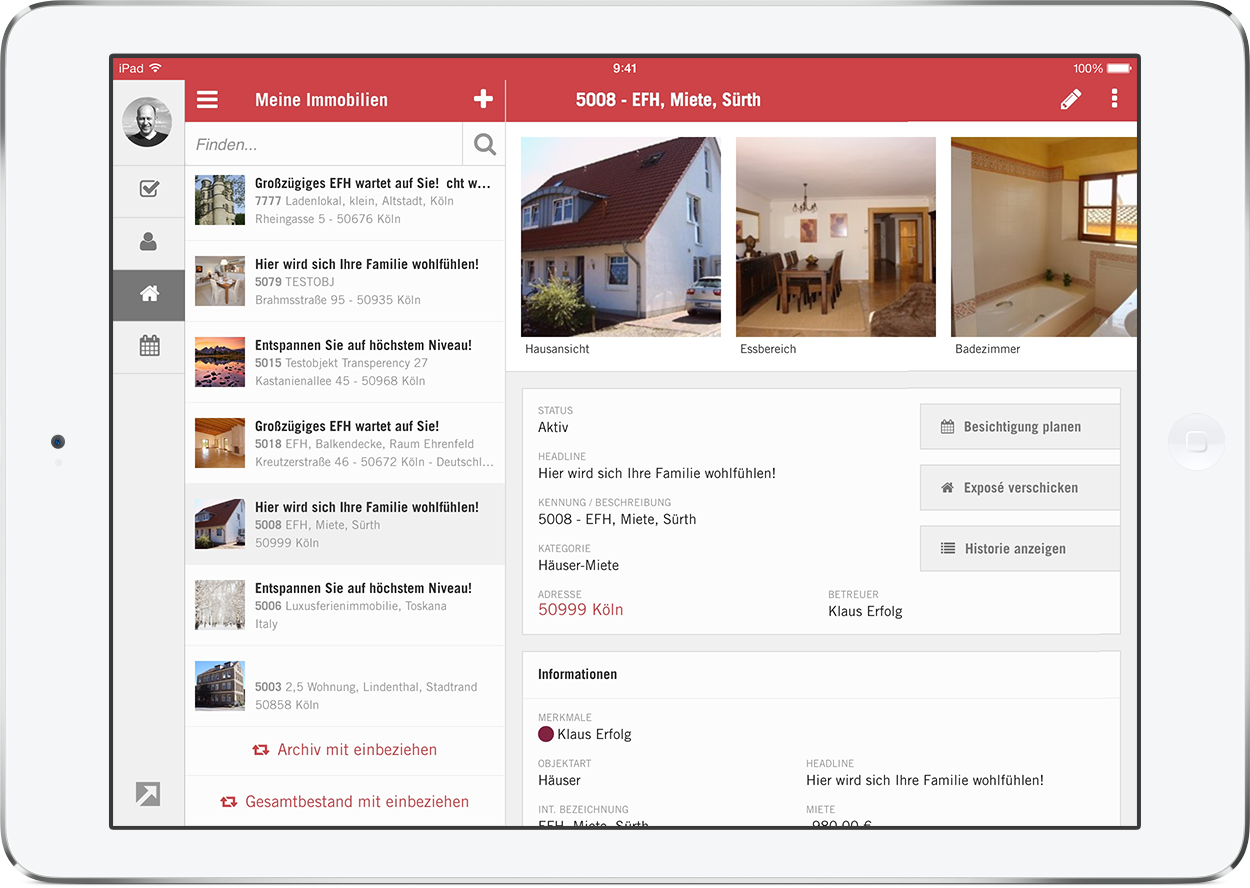Open the calendar sidebar icon

tap(149, 346)
